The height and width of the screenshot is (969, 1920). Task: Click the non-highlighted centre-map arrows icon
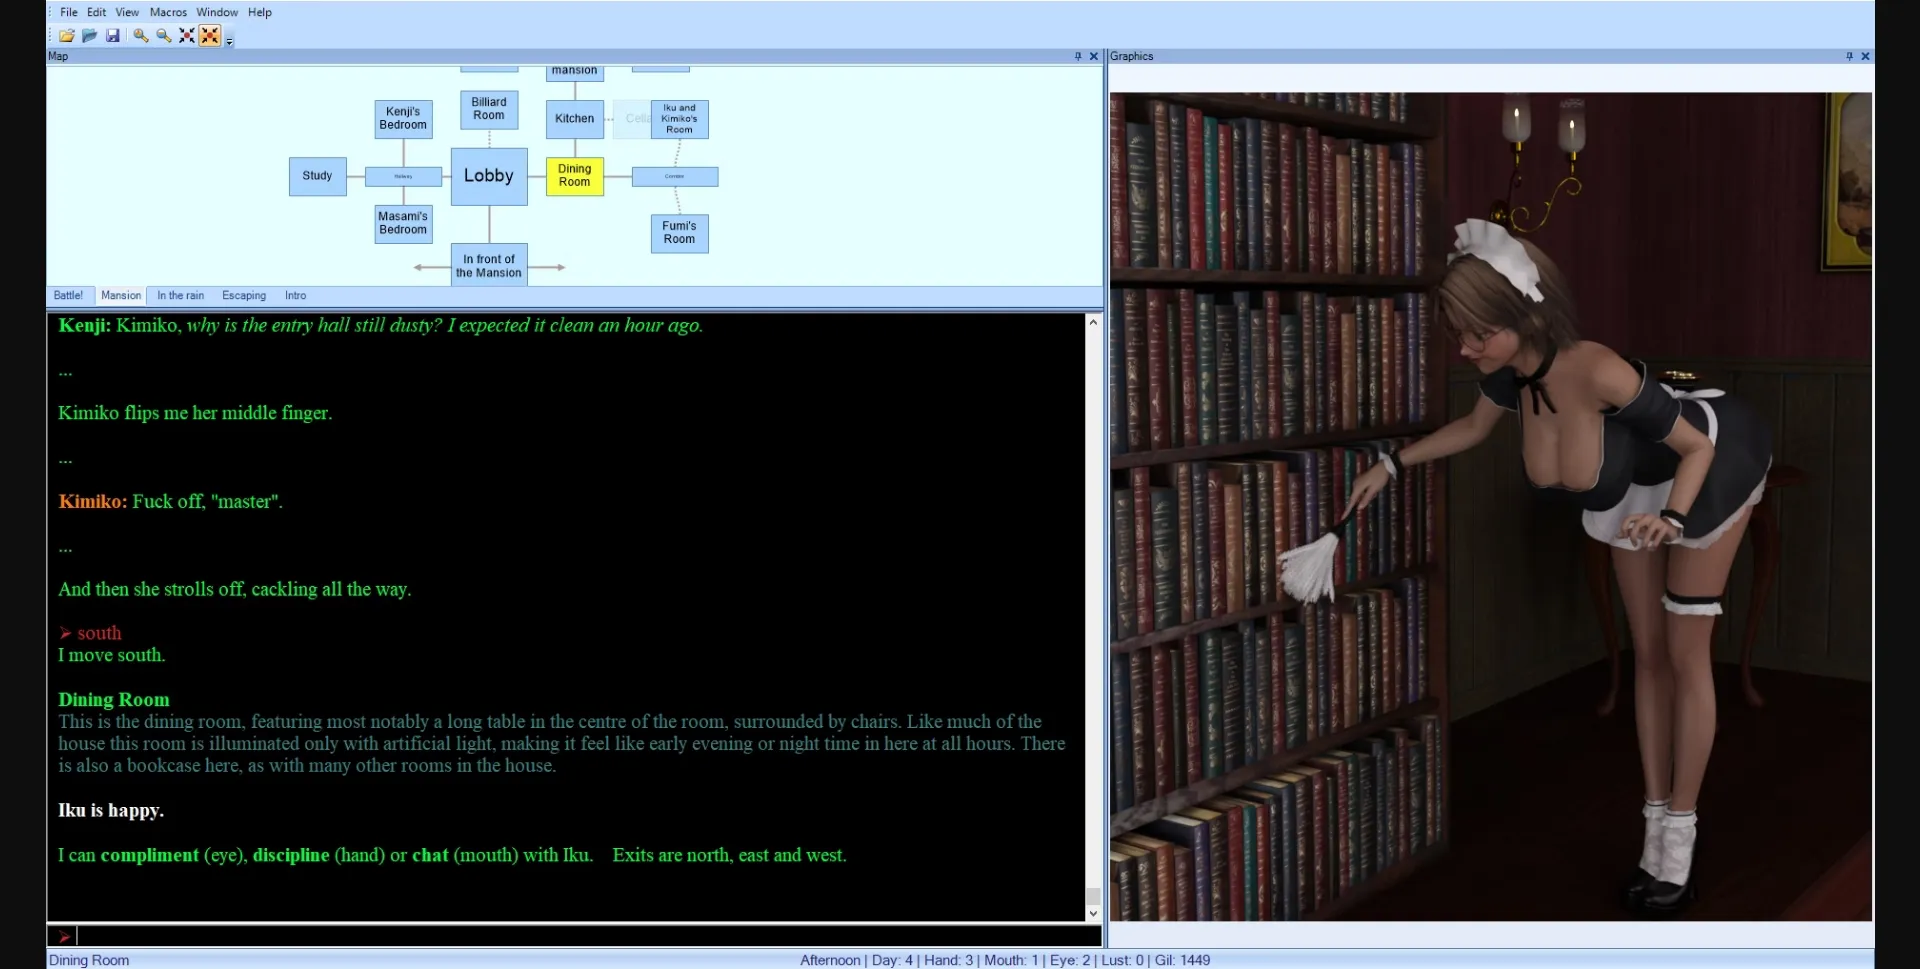[187, 36]
